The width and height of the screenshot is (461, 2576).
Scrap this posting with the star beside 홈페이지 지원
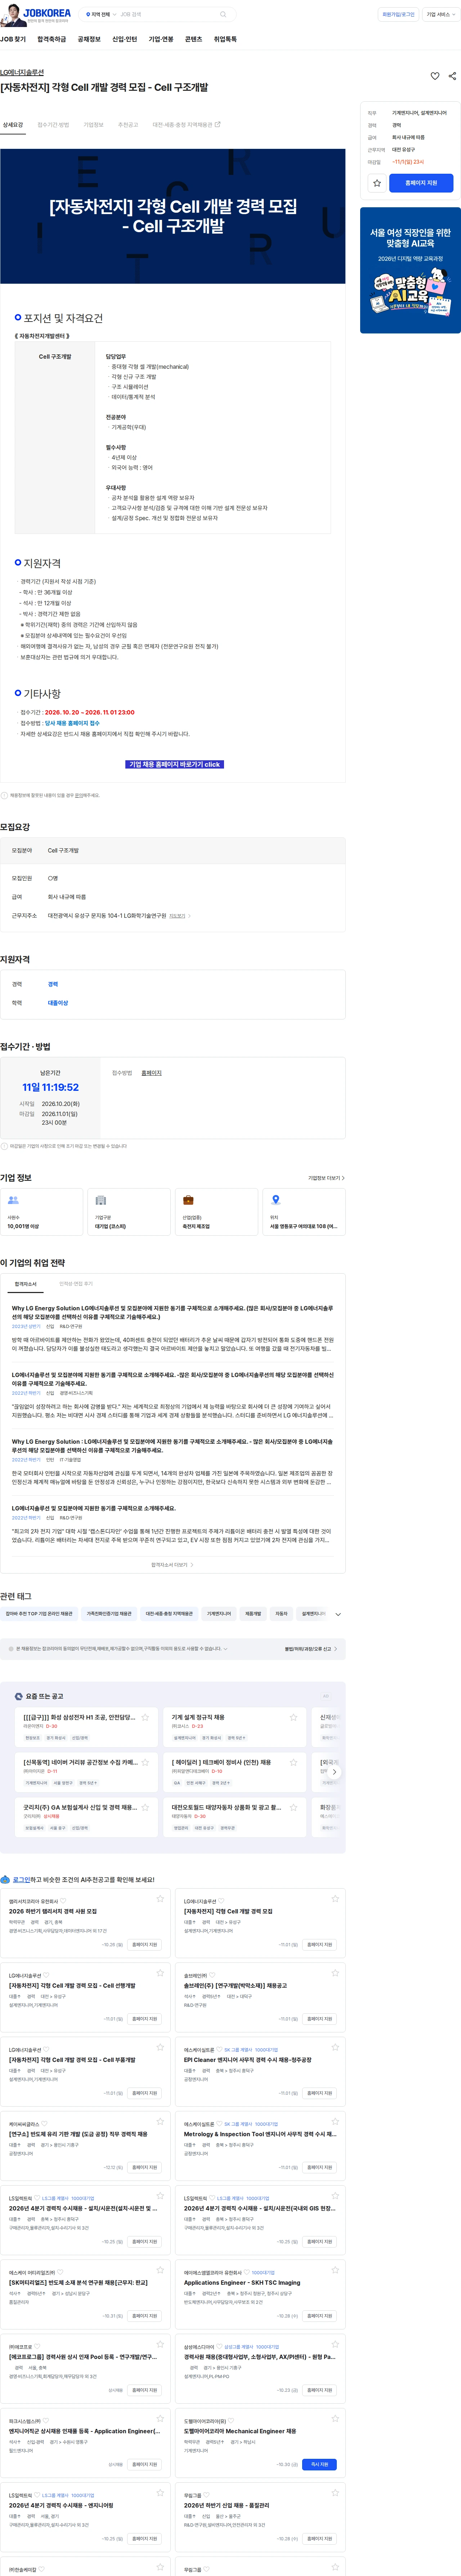(377, 183)
